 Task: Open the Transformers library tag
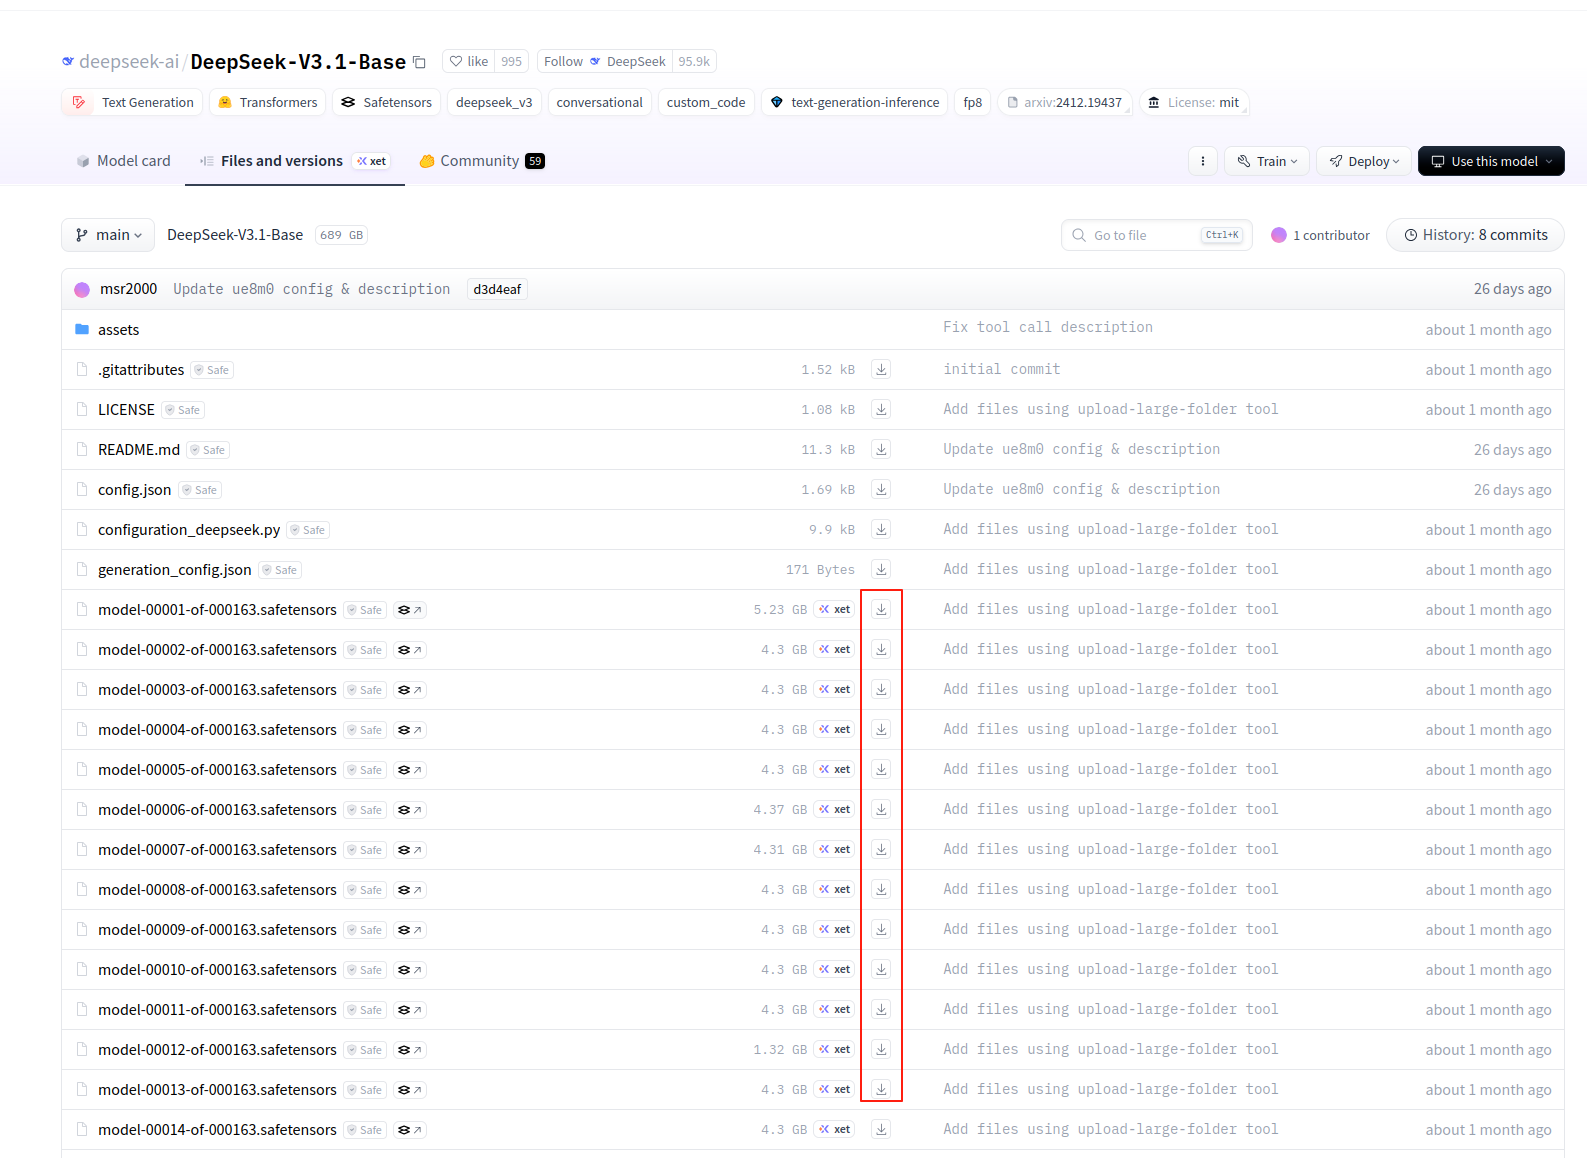[267, 102]
